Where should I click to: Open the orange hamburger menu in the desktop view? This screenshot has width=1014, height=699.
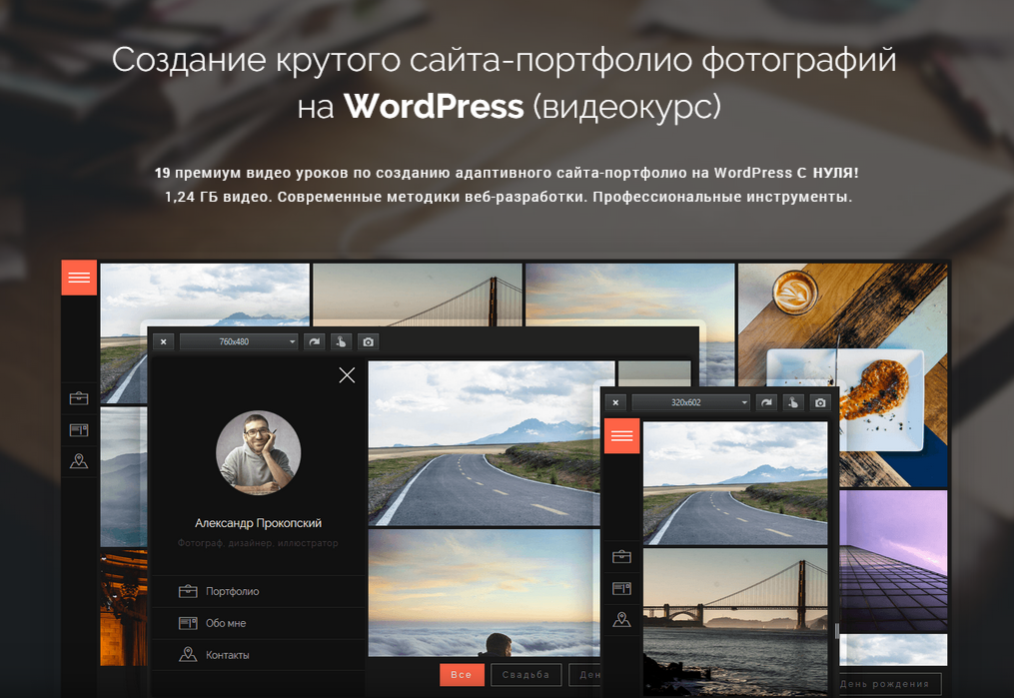click(x=79, y=278)
